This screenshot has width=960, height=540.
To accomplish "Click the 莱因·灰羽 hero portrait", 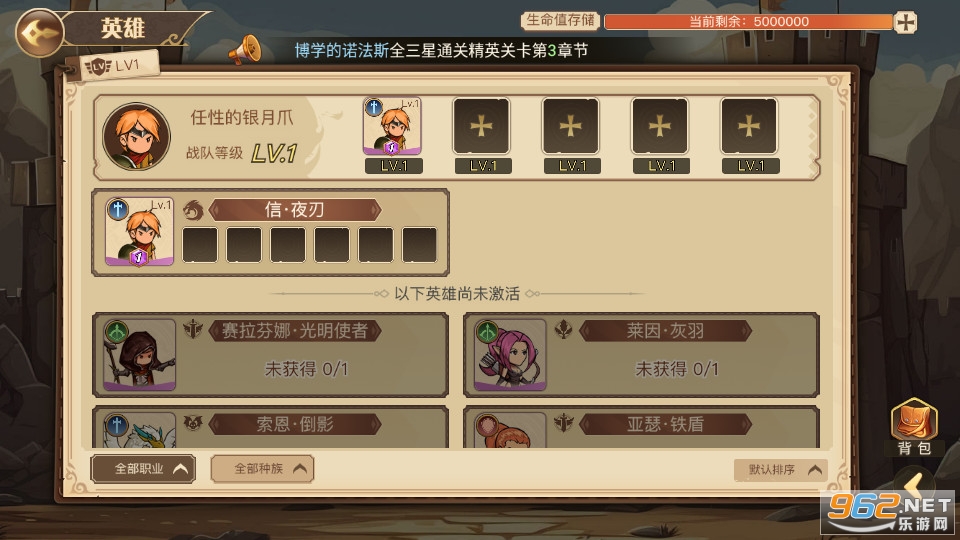I will [509, 355].
